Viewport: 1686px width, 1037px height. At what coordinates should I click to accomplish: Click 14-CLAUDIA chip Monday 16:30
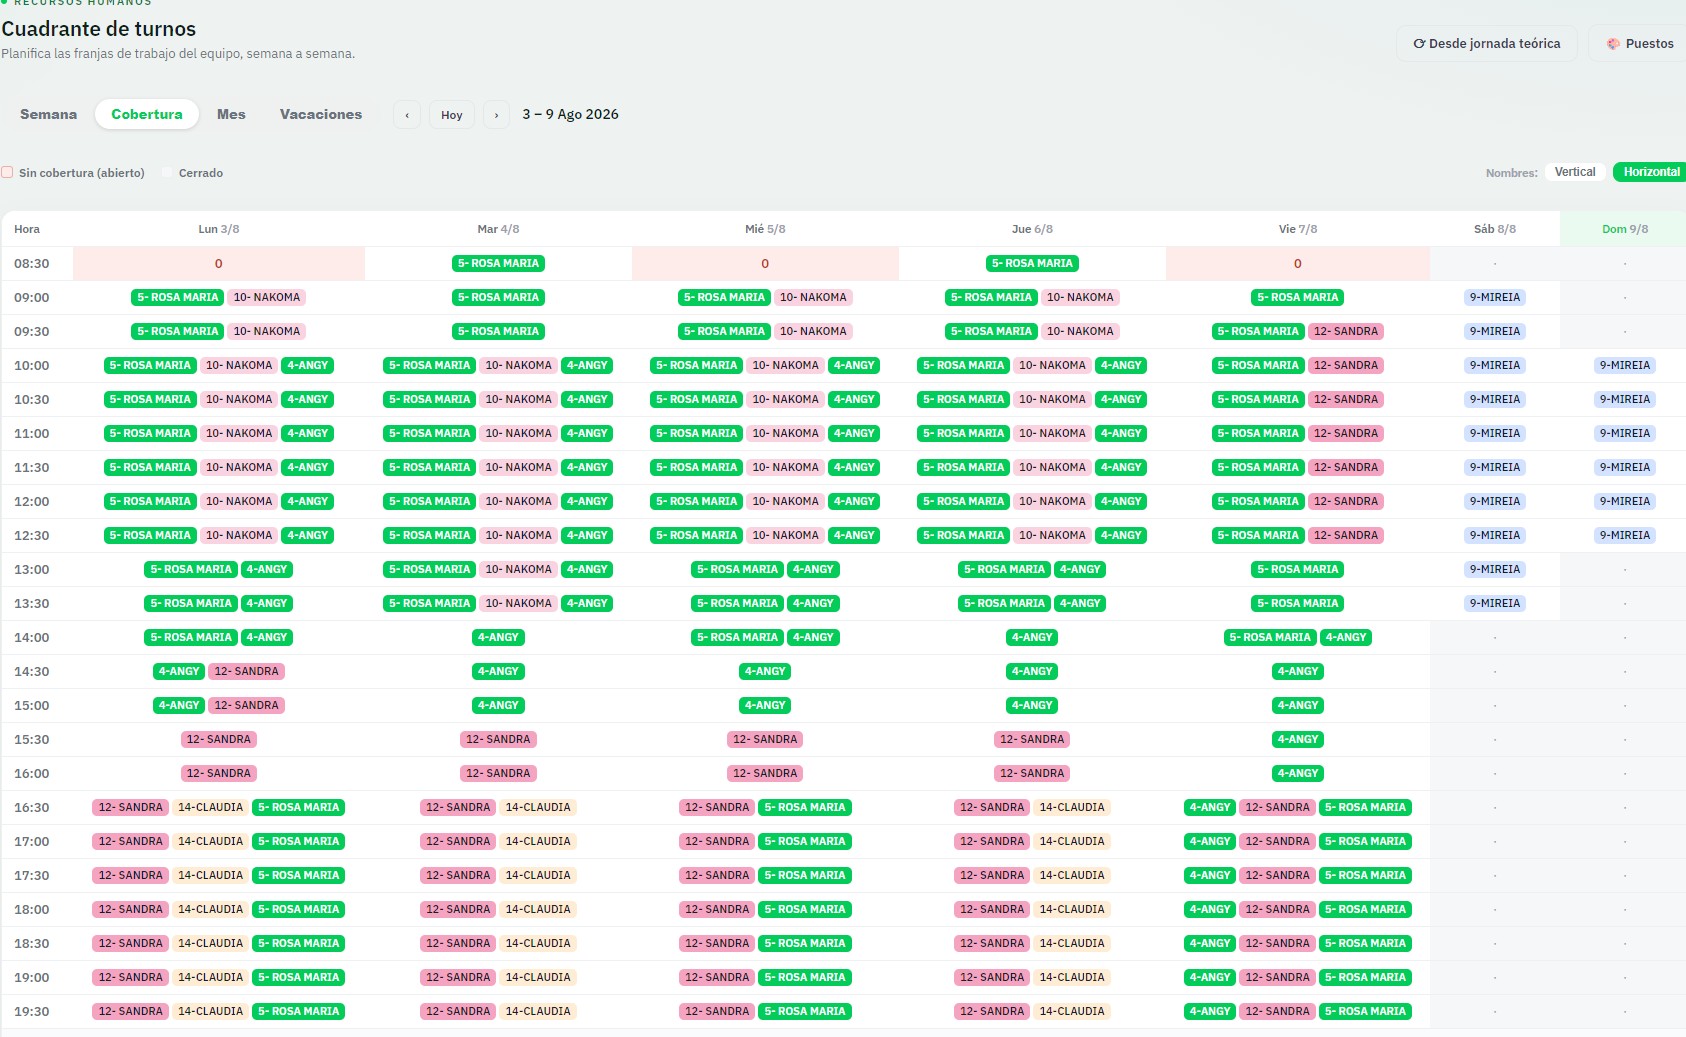click(210, 808)
